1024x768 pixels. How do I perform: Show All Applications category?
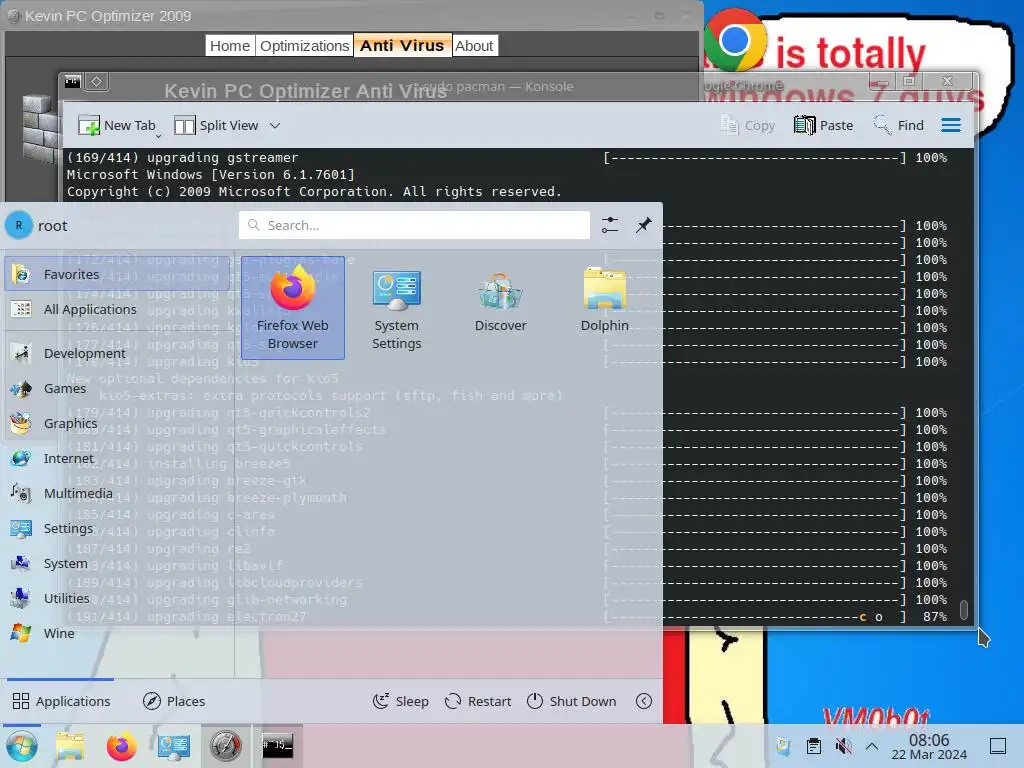[118, 310]
